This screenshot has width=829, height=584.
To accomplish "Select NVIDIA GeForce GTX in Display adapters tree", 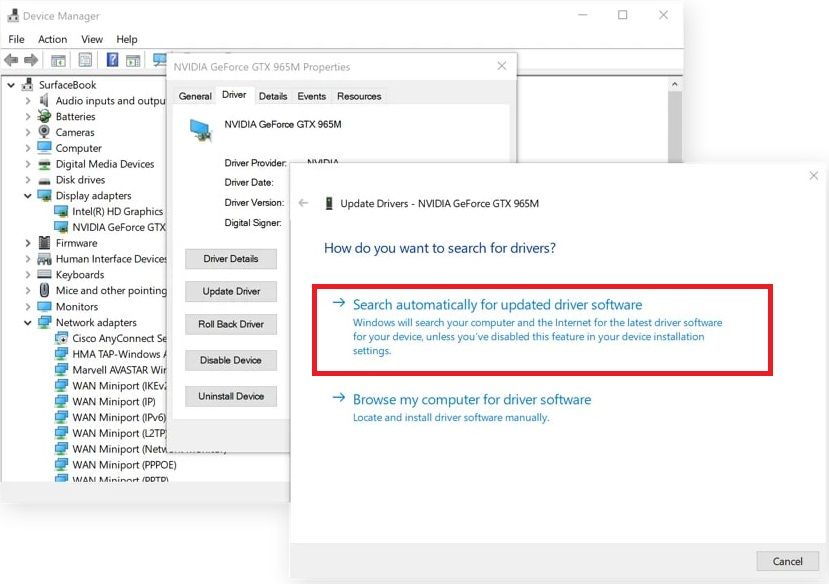I will pos(118,227).
